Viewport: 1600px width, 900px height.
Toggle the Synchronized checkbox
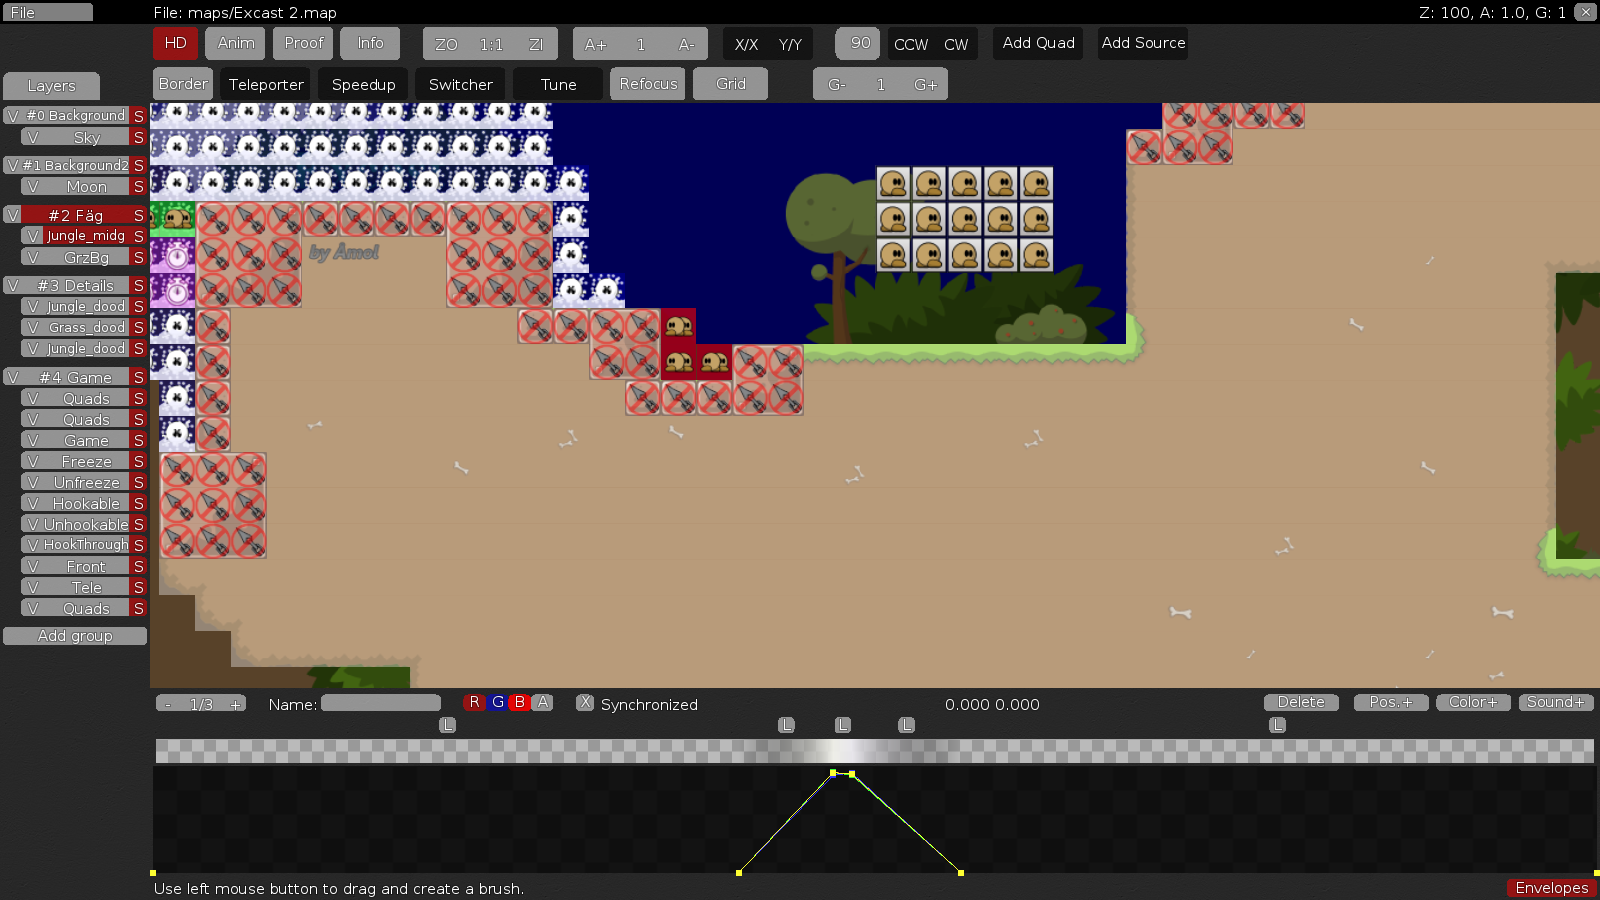tap(585, 703)
